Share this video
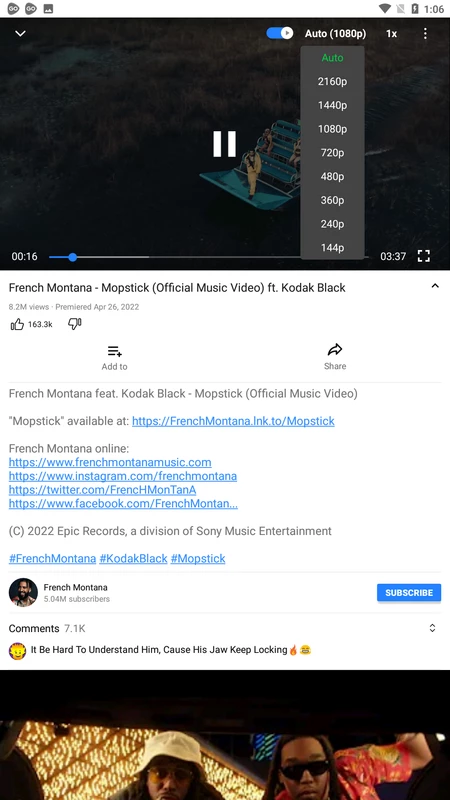Screen dimensions: 450x800 click(x=335, y=350)
